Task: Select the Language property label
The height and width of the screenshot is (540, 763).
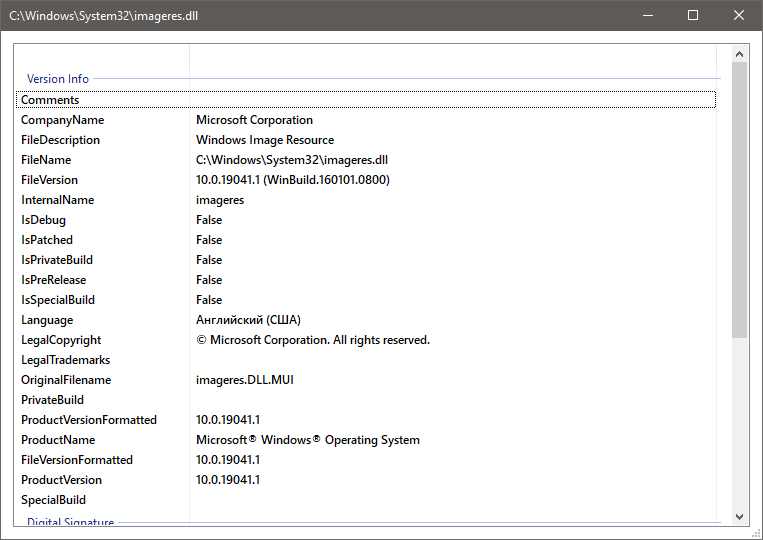Action: [x=47, y=320]
